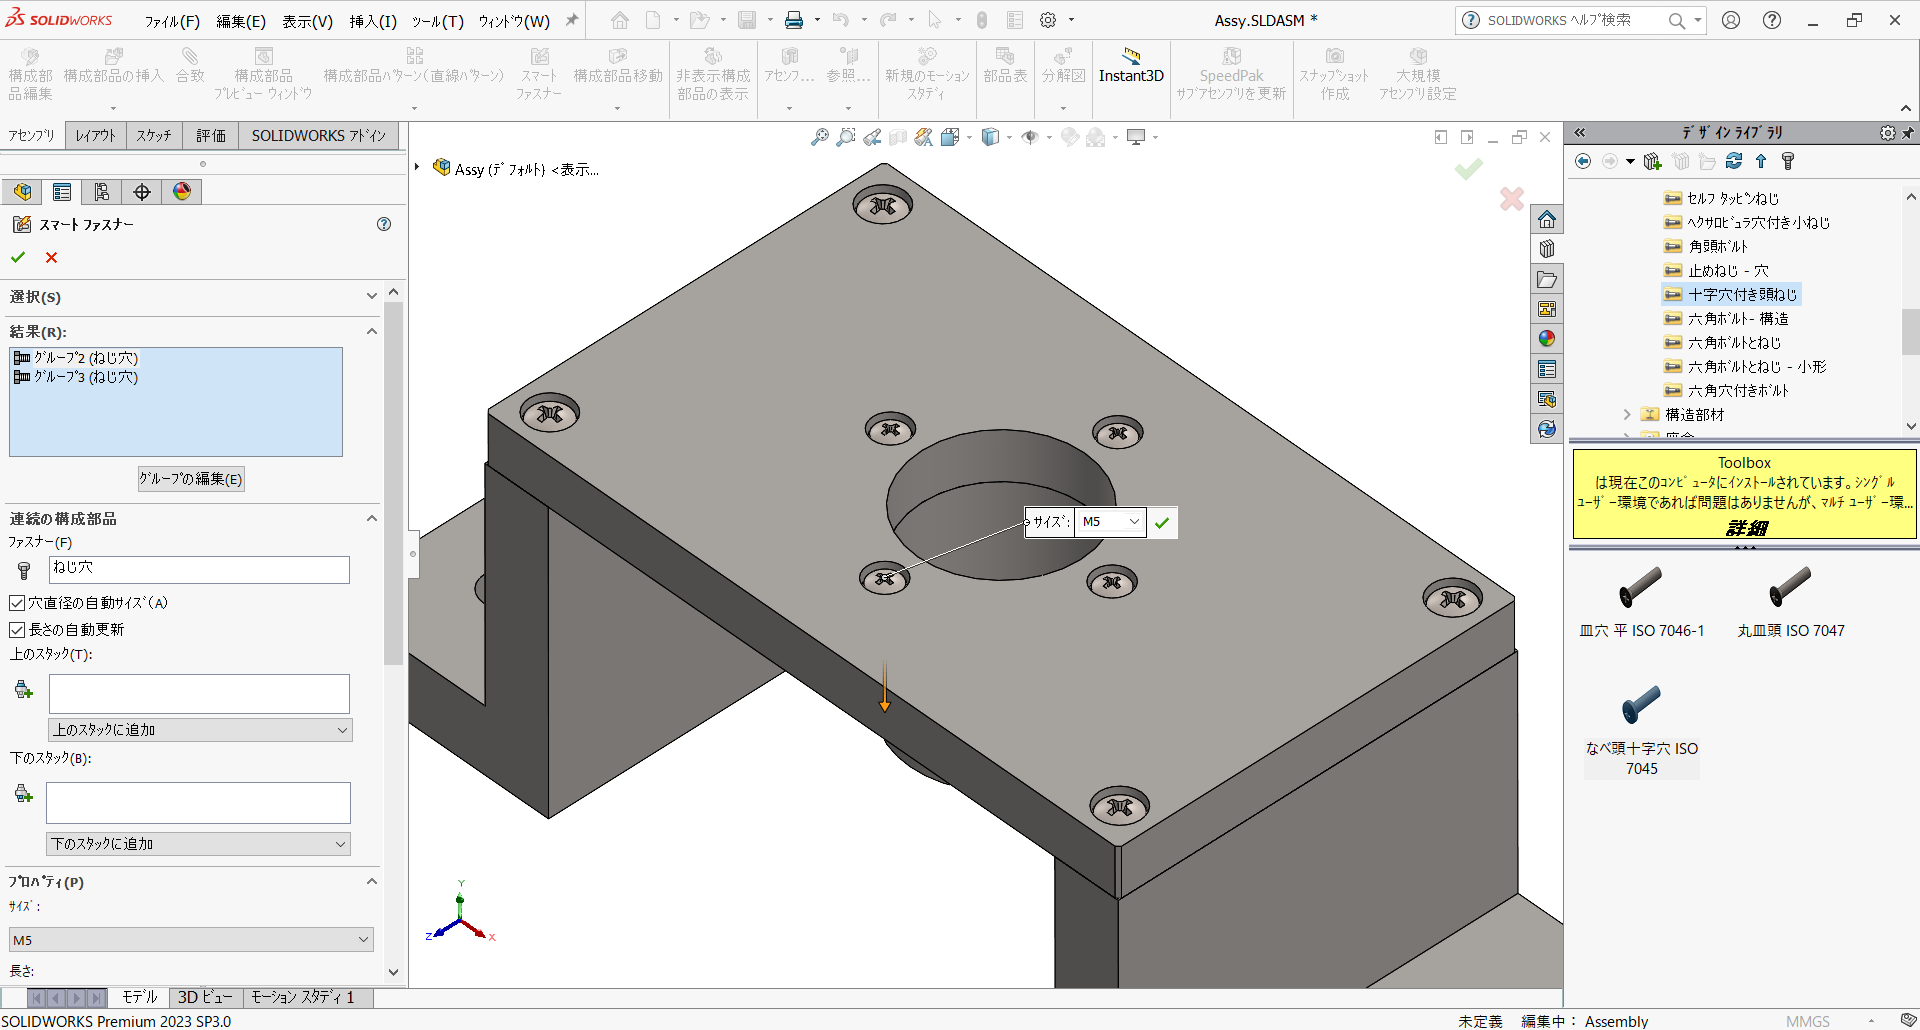
Task: Collapse 連続の構成部品 section
Action: (x=372, y=518)
